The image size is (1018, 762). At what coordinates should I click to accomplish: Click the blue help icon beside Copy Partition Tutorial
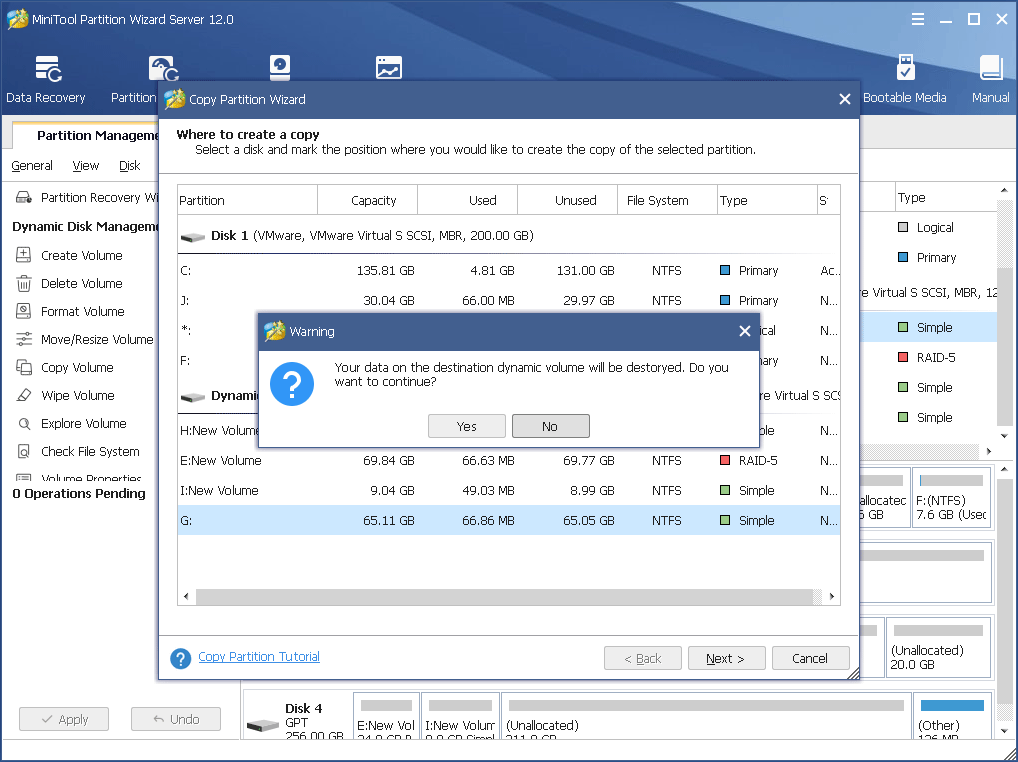point(180,658)
